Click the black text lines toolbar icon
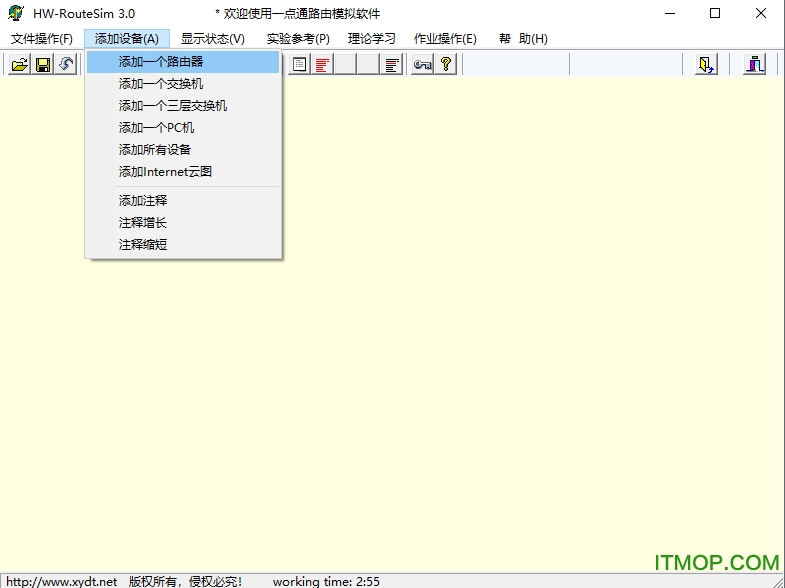The image size is (785, 588). (x=391, y=64)
